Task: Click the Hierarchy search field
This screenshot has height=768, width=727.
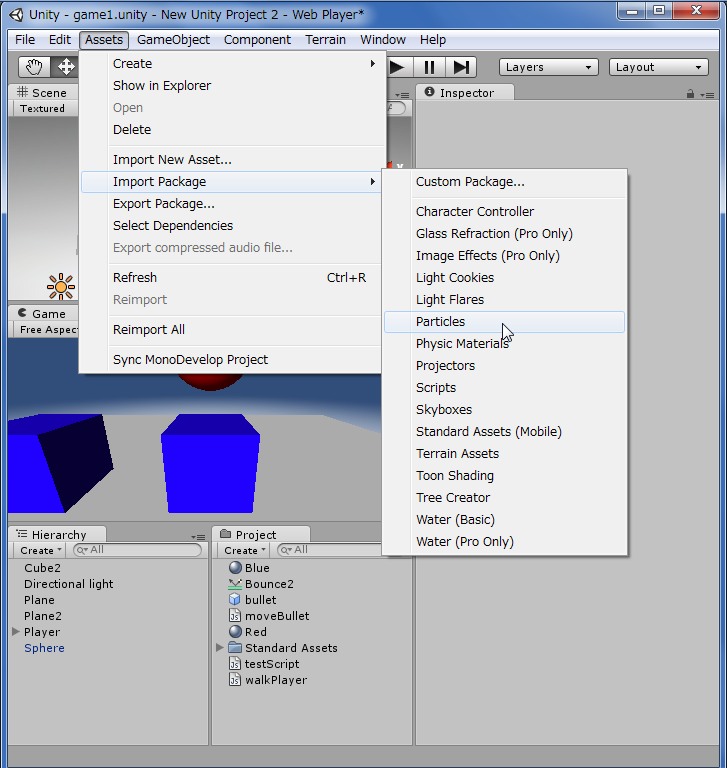Action: [137, 550]
